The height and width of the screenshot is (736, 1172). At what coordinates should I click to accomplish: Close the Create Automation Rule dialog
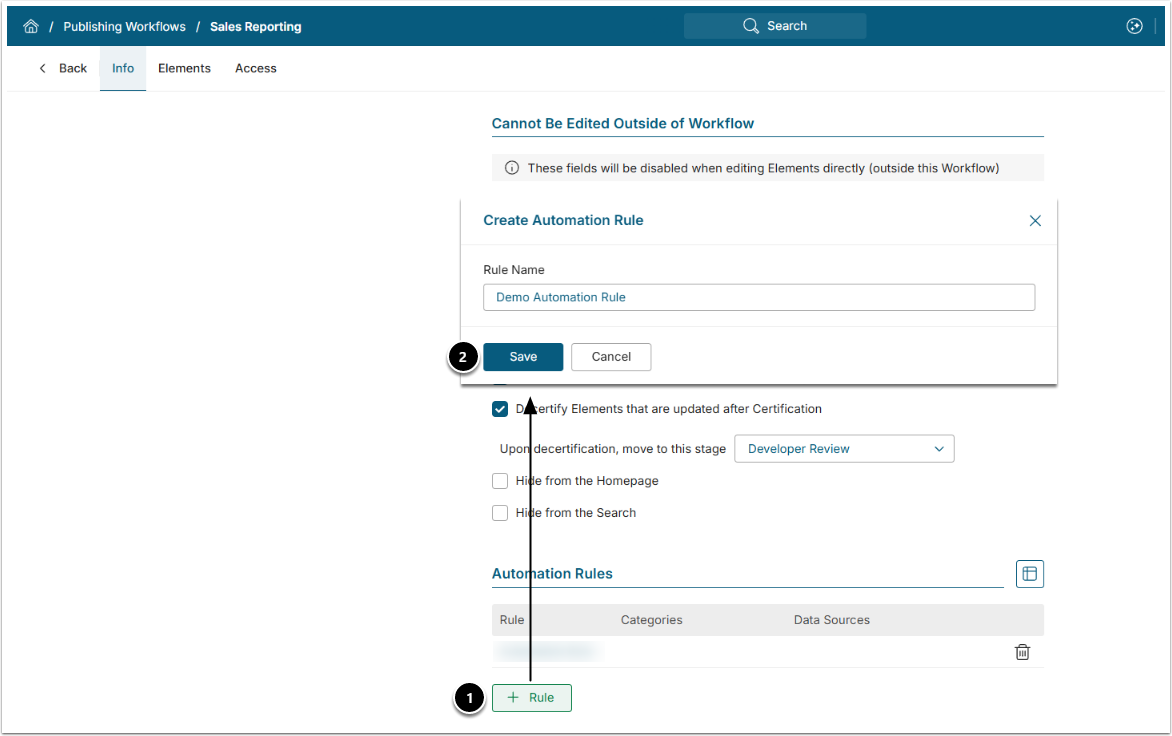[1035, 221]
